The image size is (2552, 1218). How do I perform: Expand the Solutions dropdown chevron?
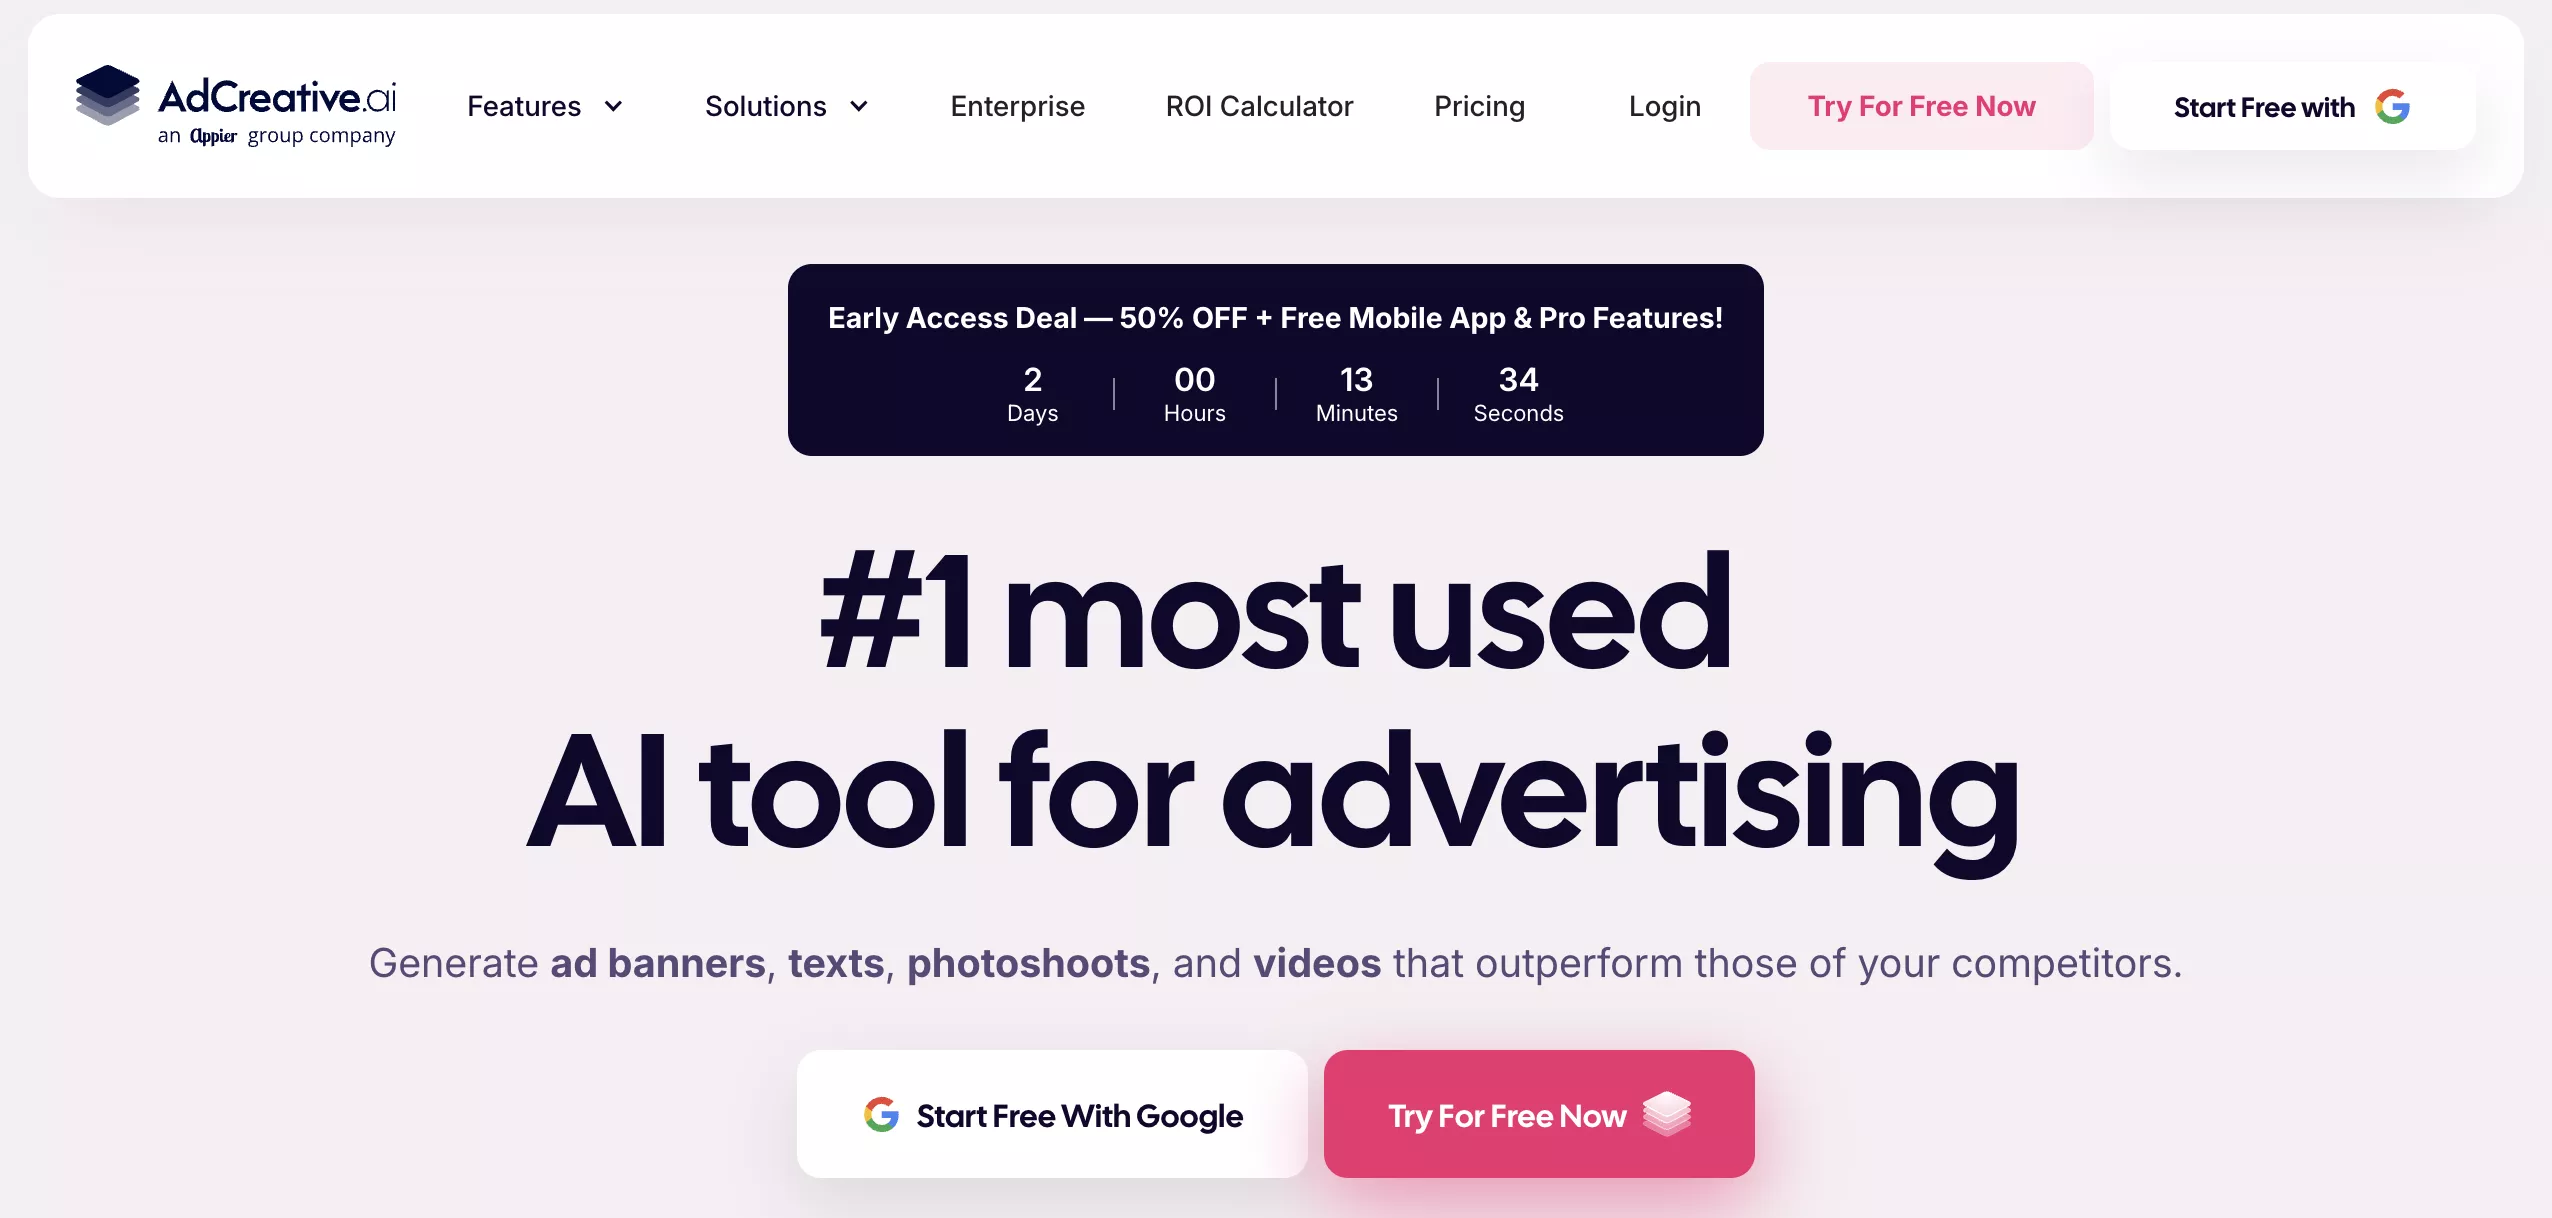coord(859,106)
